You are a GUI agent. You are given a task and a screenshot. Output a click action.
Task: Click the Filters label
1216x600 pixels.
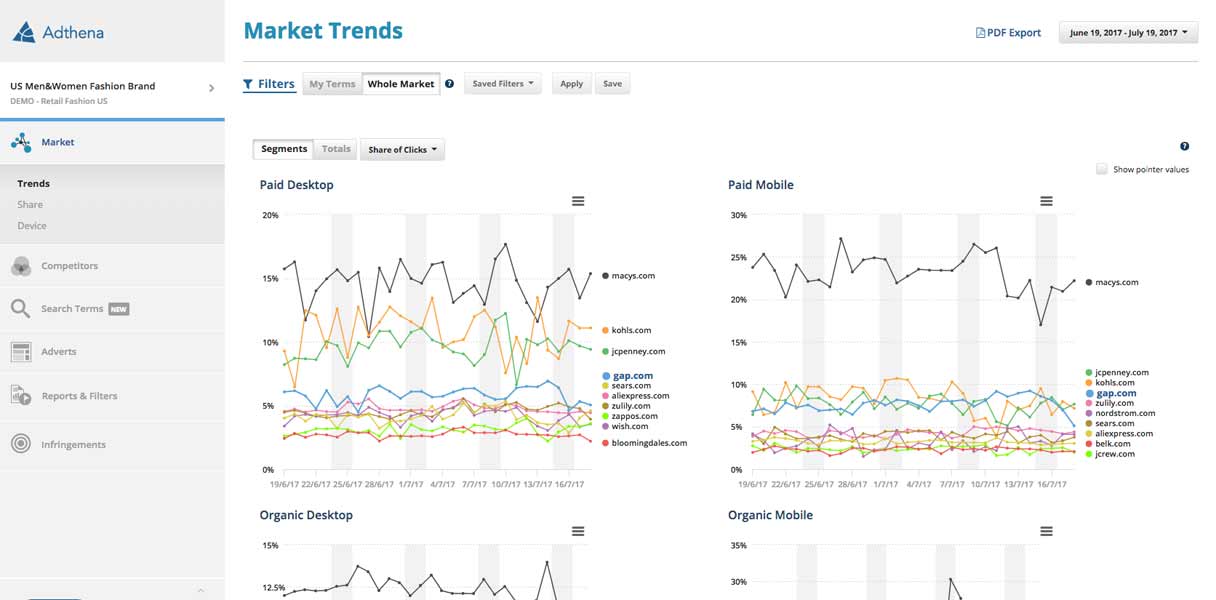(276, 85)
